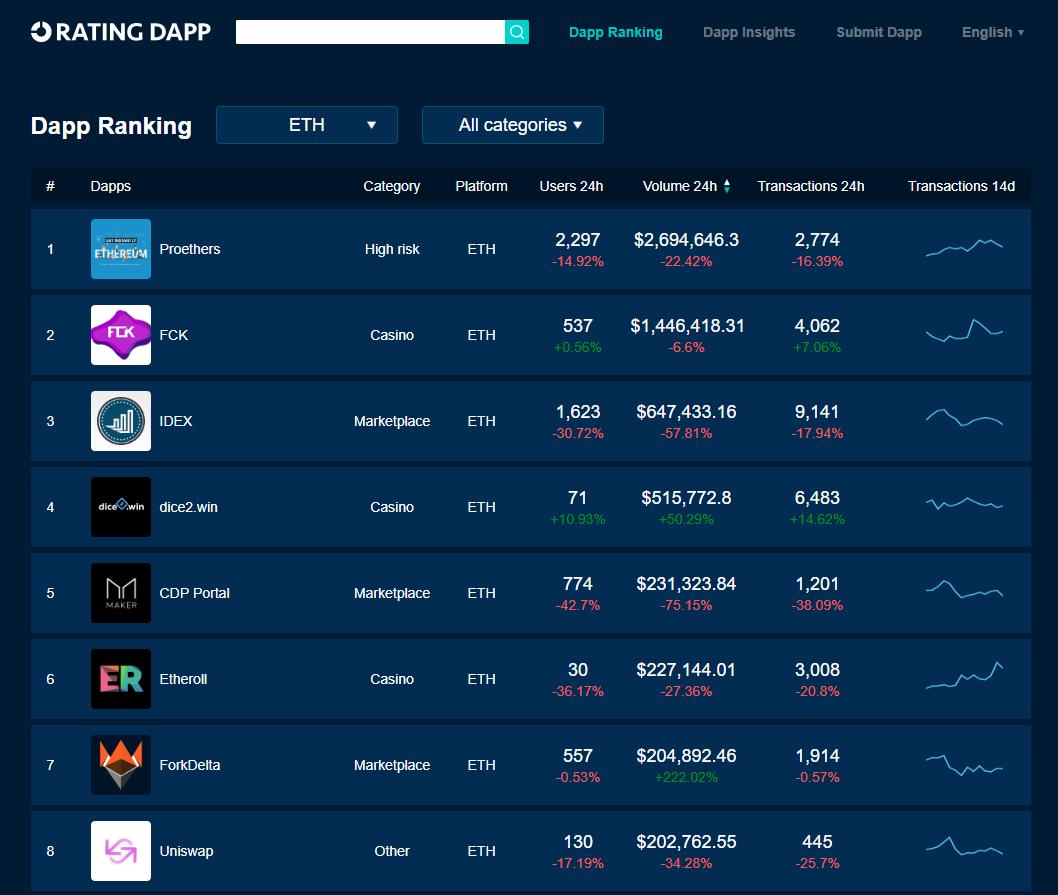Open the CDP Portal Maker logo
Viewport: 1058px width, 895px height.
coord(121,593)
